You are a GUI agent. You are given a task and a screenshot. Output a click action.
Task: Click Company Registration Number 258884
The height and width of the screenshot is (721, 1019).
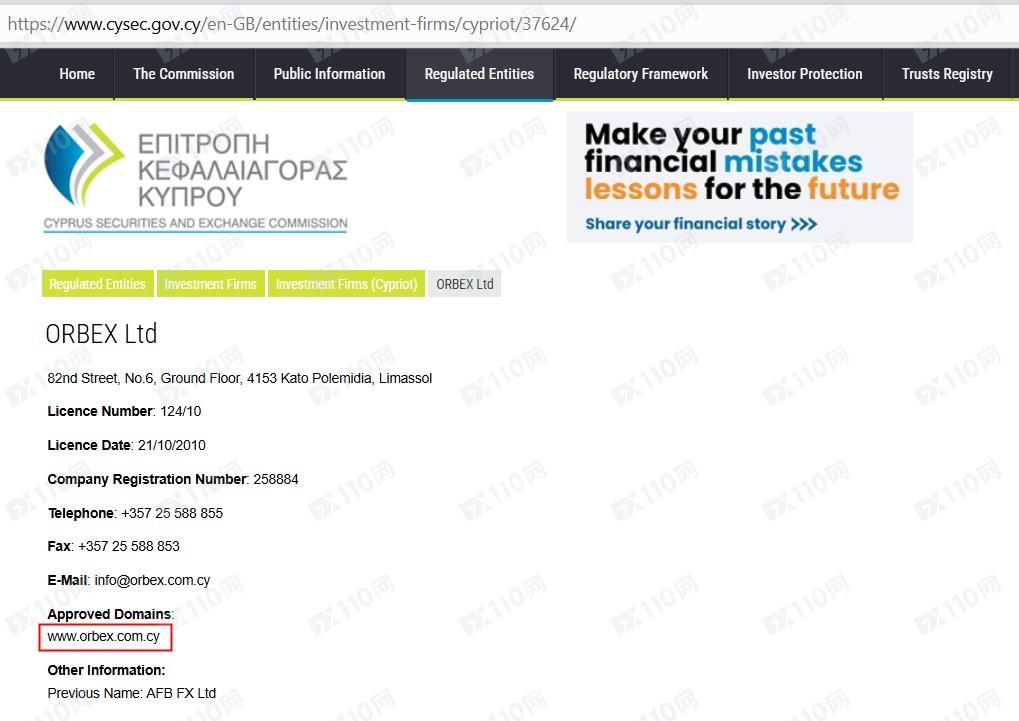pyautogui.click(x=276, y=479)
